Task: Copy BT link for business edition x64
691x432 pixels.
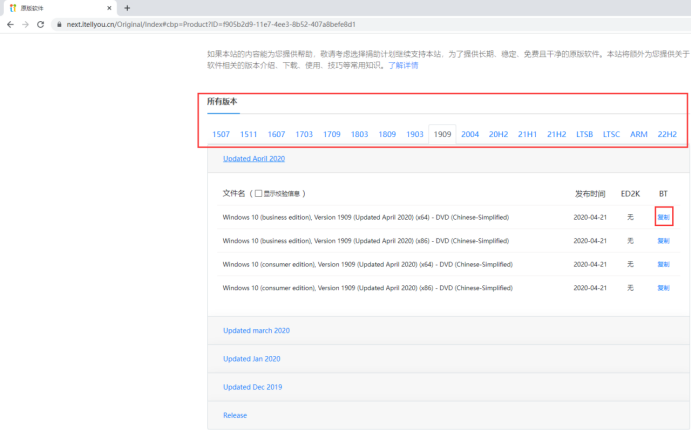Action: pyautogui.click(x=663, y=216)
